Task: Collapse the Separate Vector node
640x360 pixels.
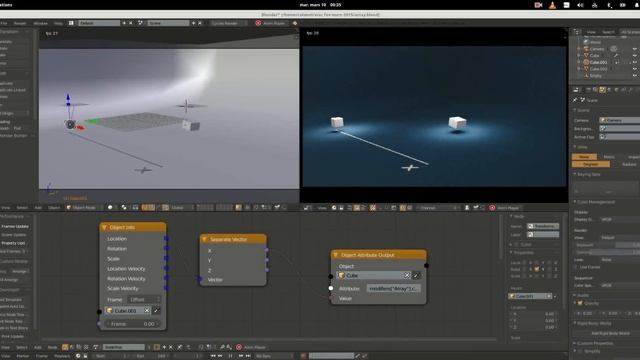Action: point(204,240)
